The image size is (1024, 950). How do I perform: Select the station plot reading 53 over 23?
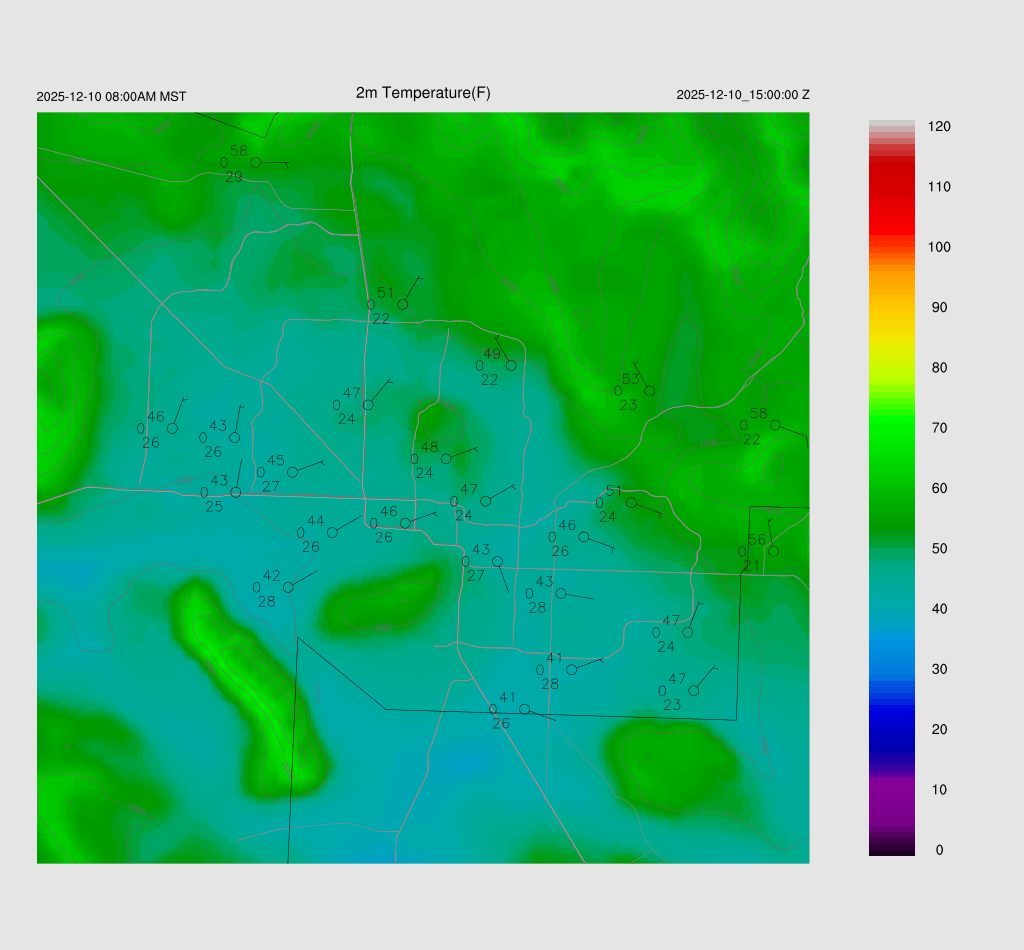(x=649, y=391)
